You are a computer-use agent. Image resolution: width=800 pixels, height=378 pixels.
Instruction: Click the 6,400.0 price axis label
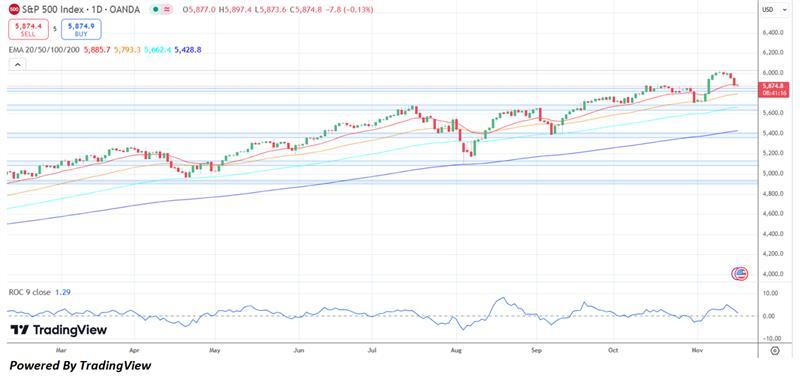(x=773, y=33)
